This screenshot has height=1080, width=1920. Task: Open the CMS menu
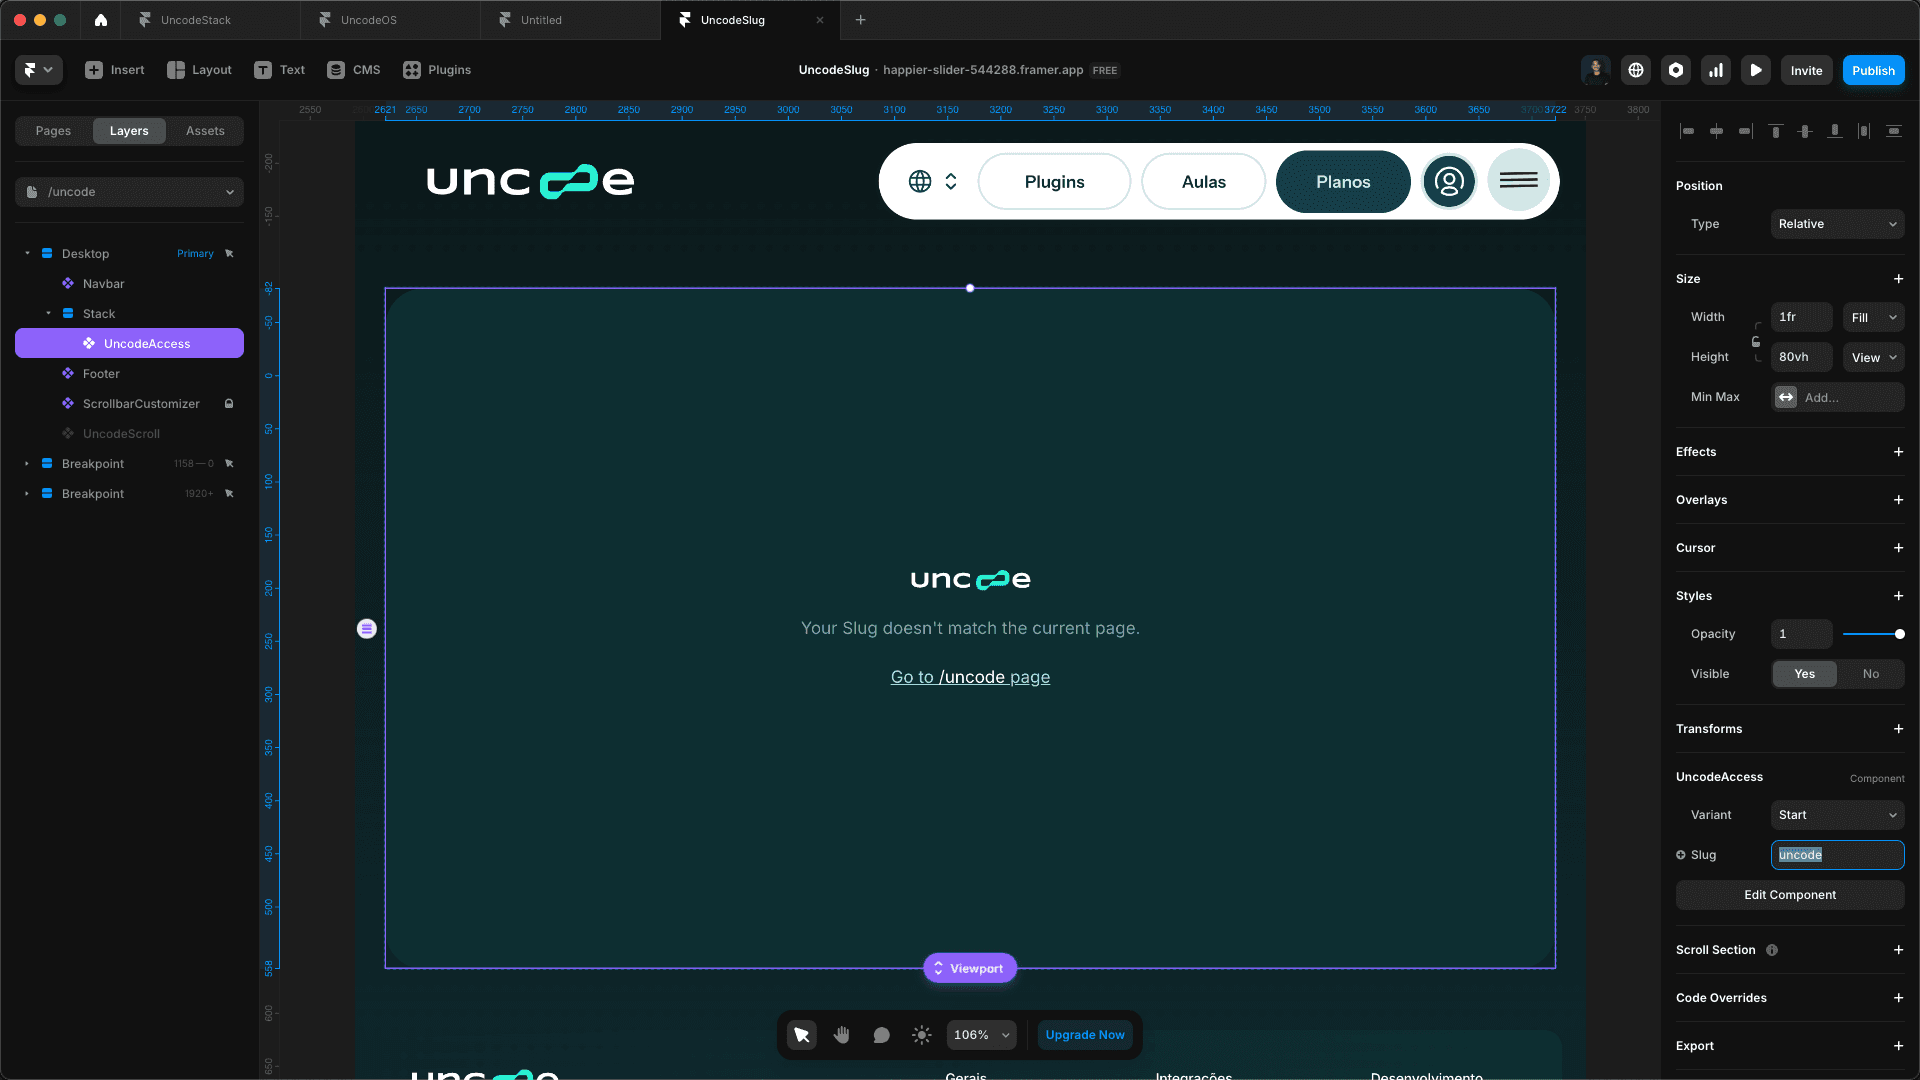coord(354,70)
